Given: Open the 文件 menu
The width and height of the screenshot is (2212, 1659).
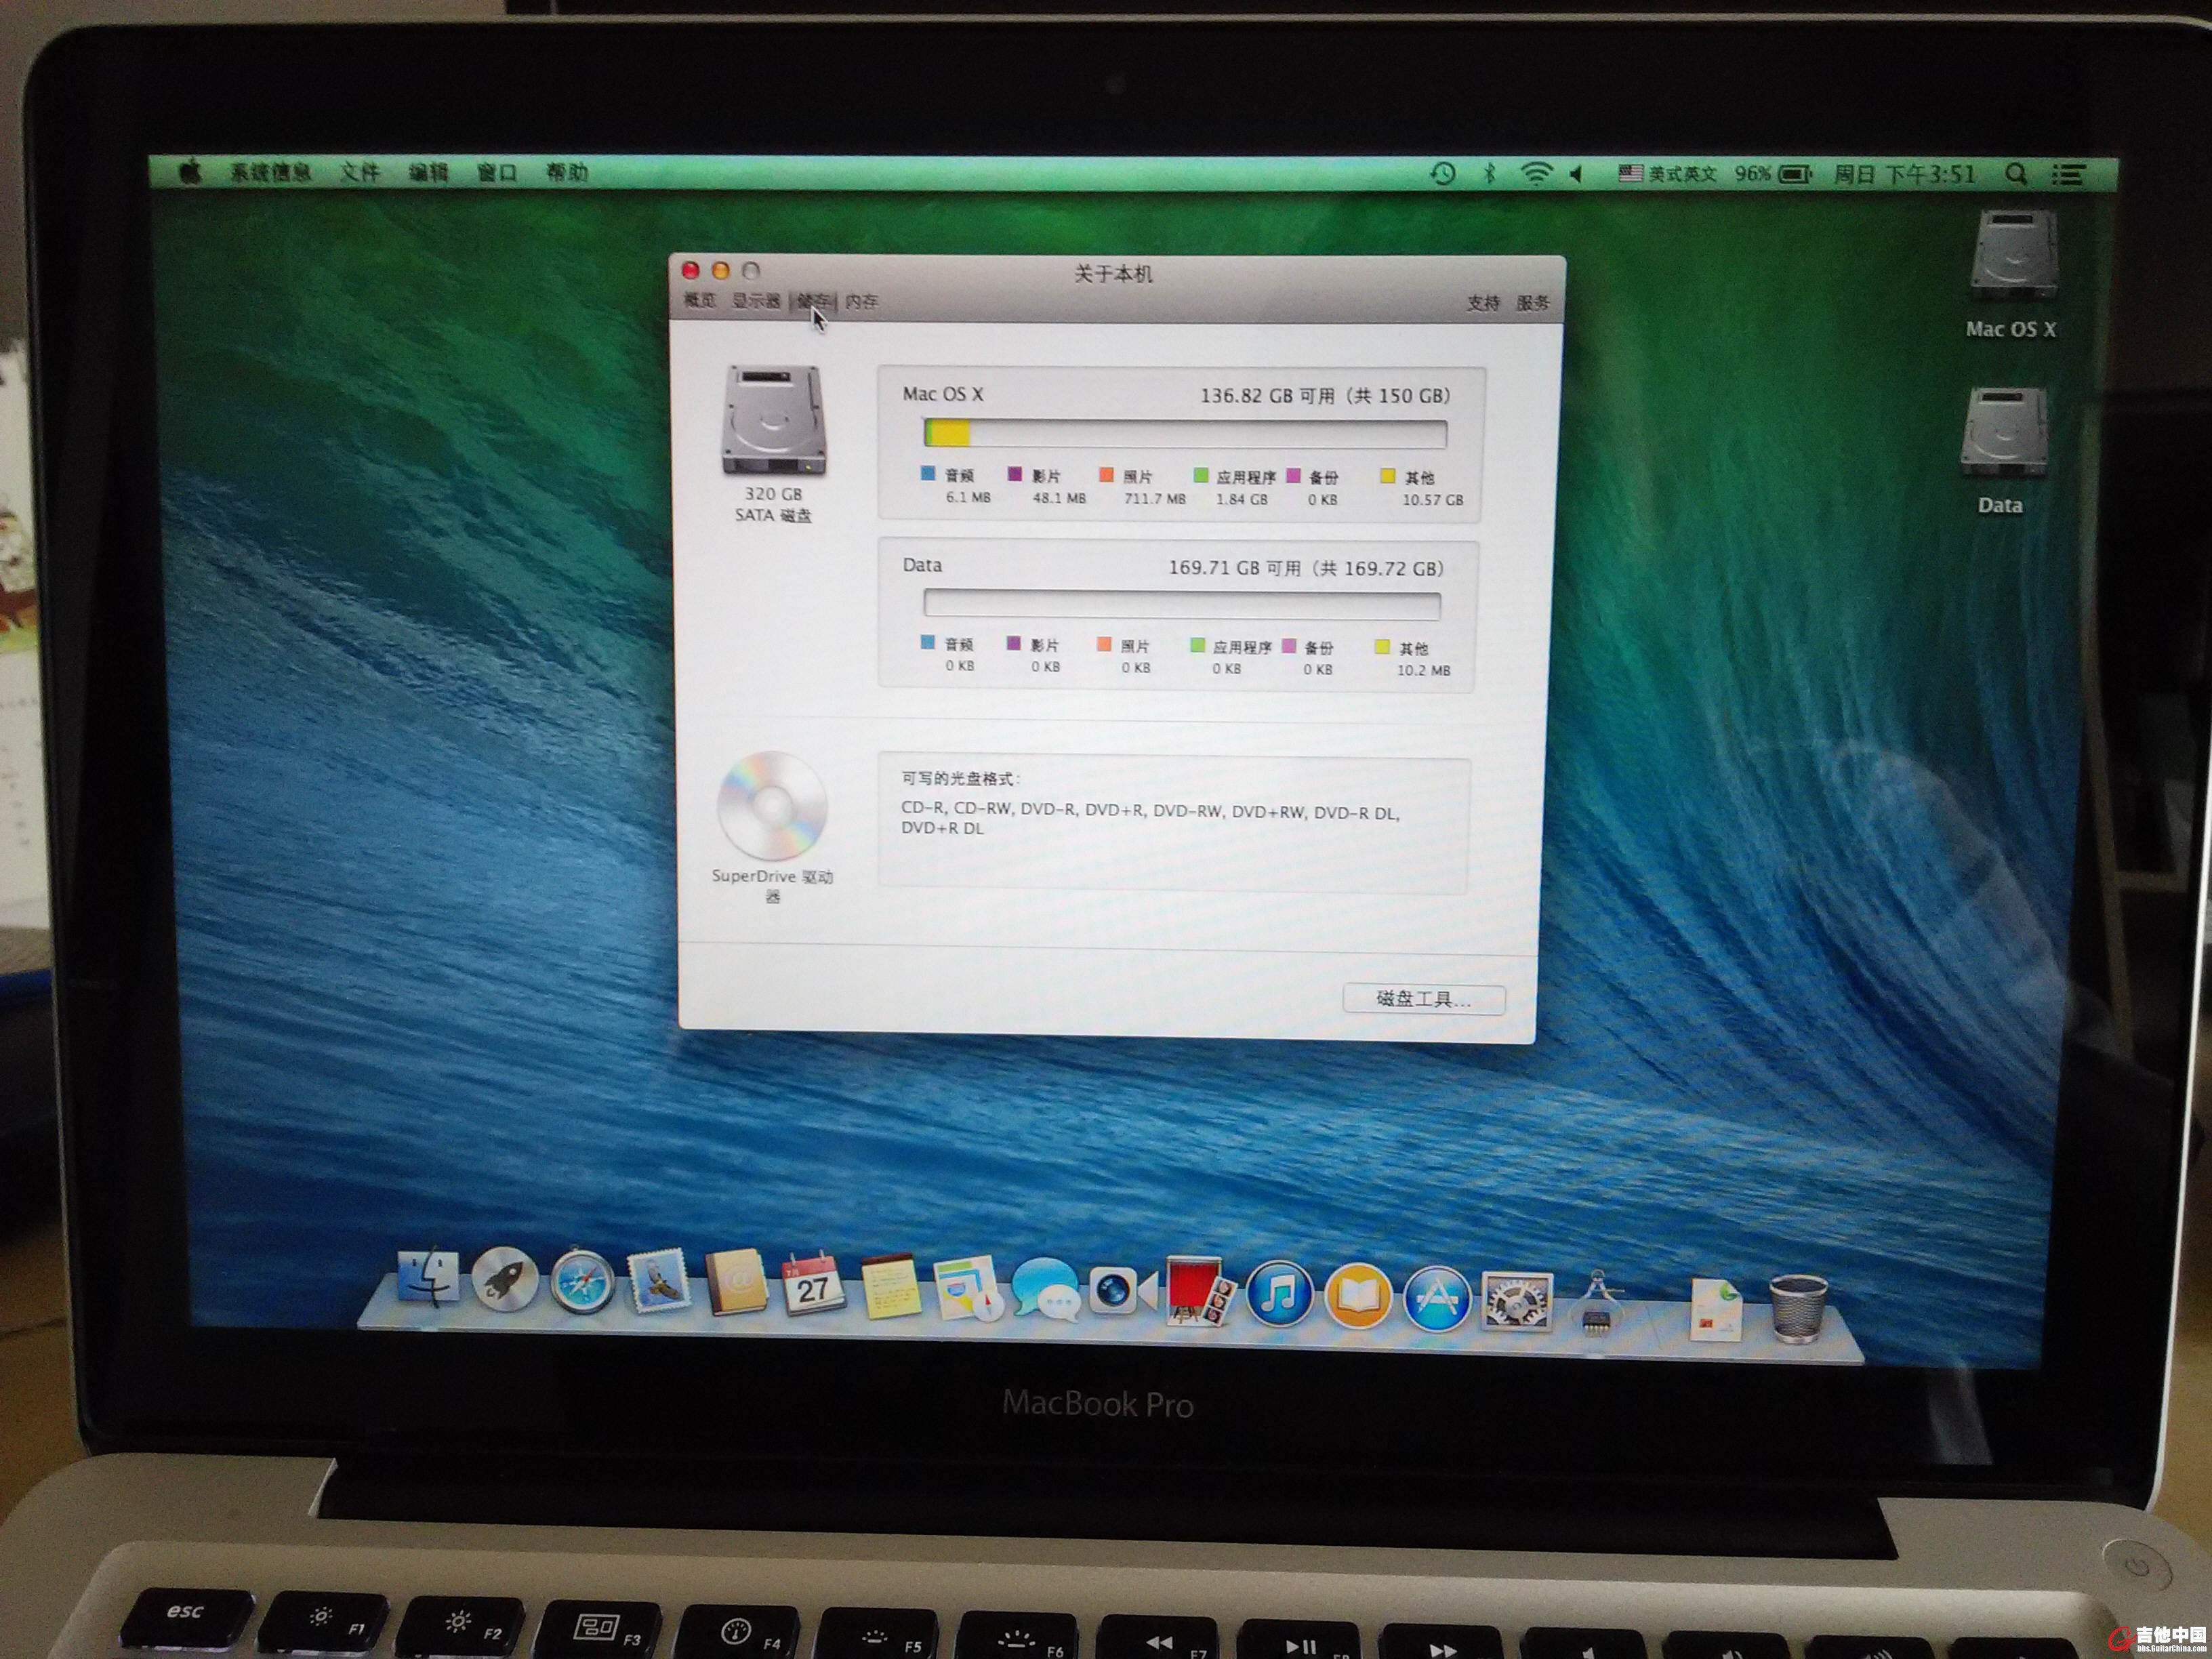Looking at the screenshot, I should (x=360, y=172).
